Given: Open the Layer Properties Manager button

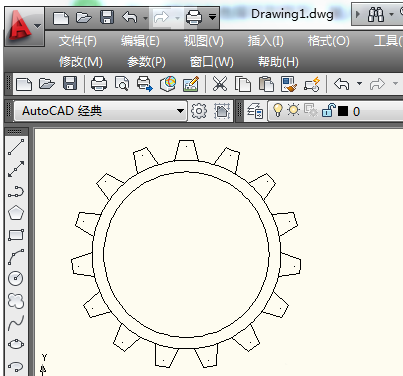Looking at the screenshot, I should coord(255,111).
